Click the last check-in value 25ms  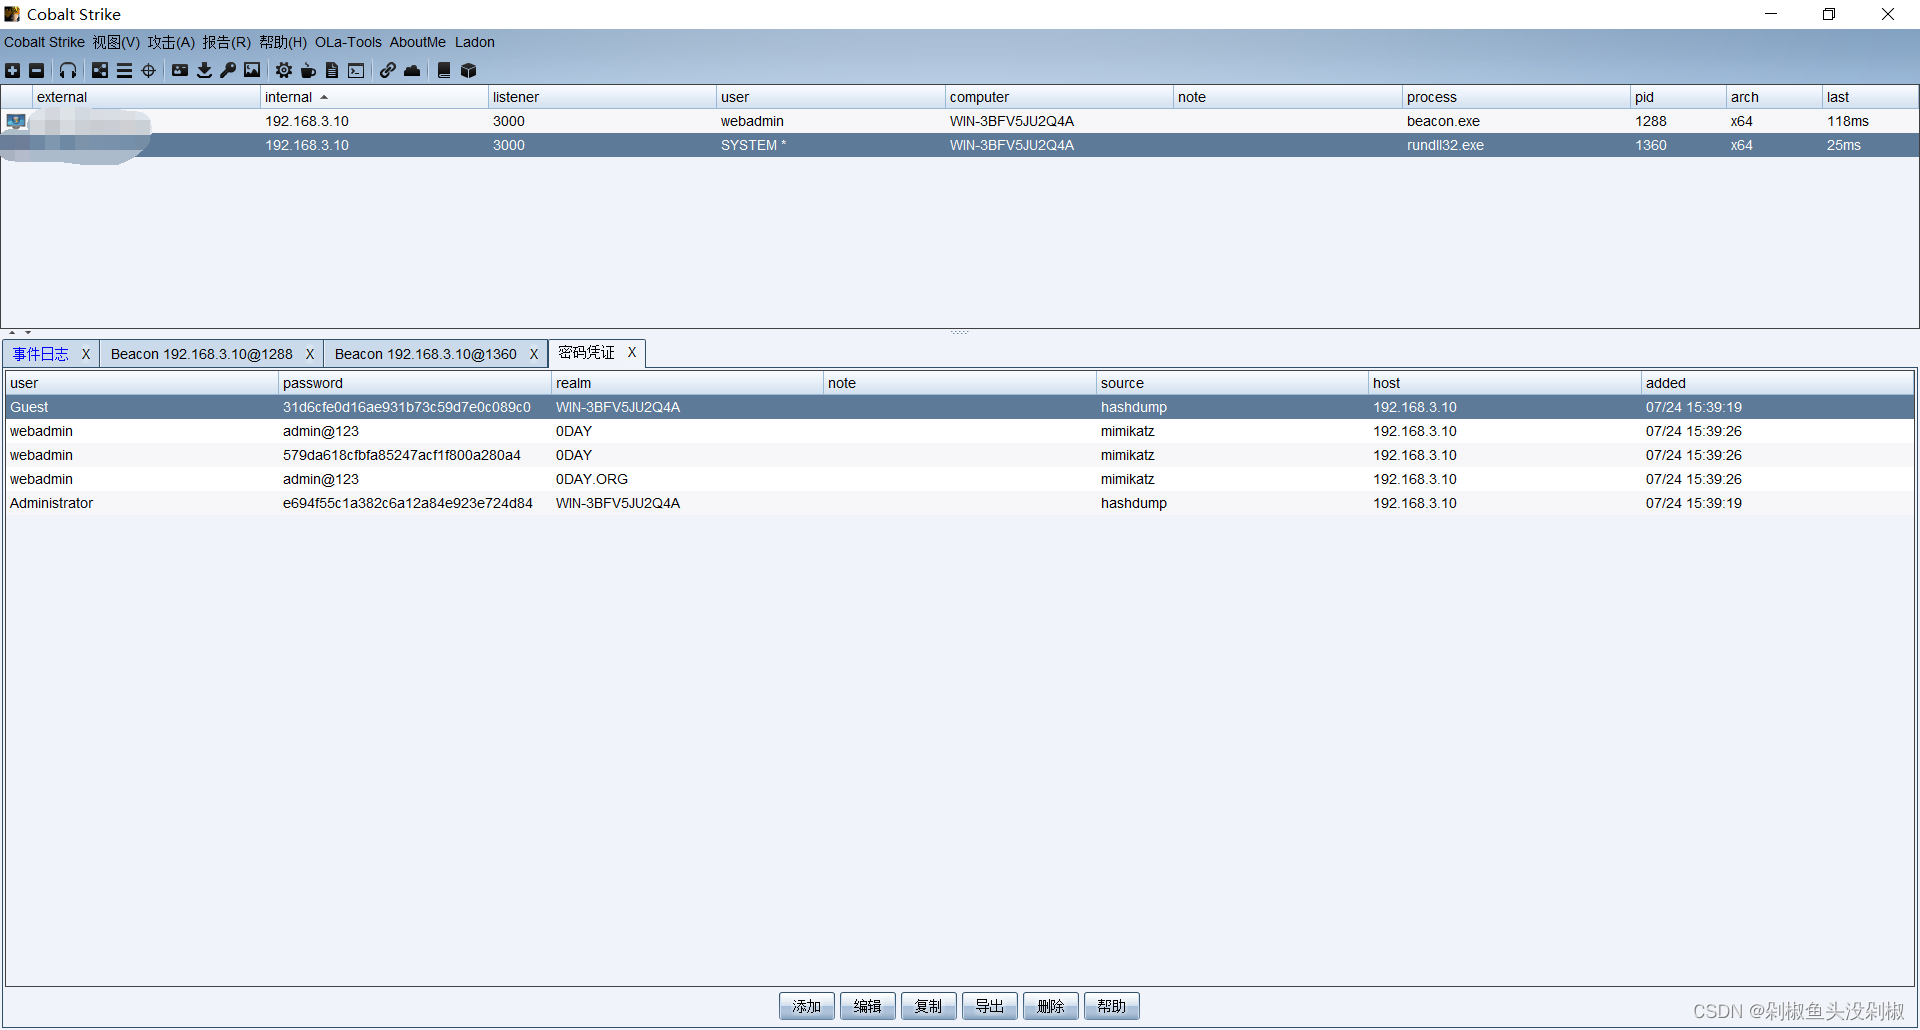1844,145
